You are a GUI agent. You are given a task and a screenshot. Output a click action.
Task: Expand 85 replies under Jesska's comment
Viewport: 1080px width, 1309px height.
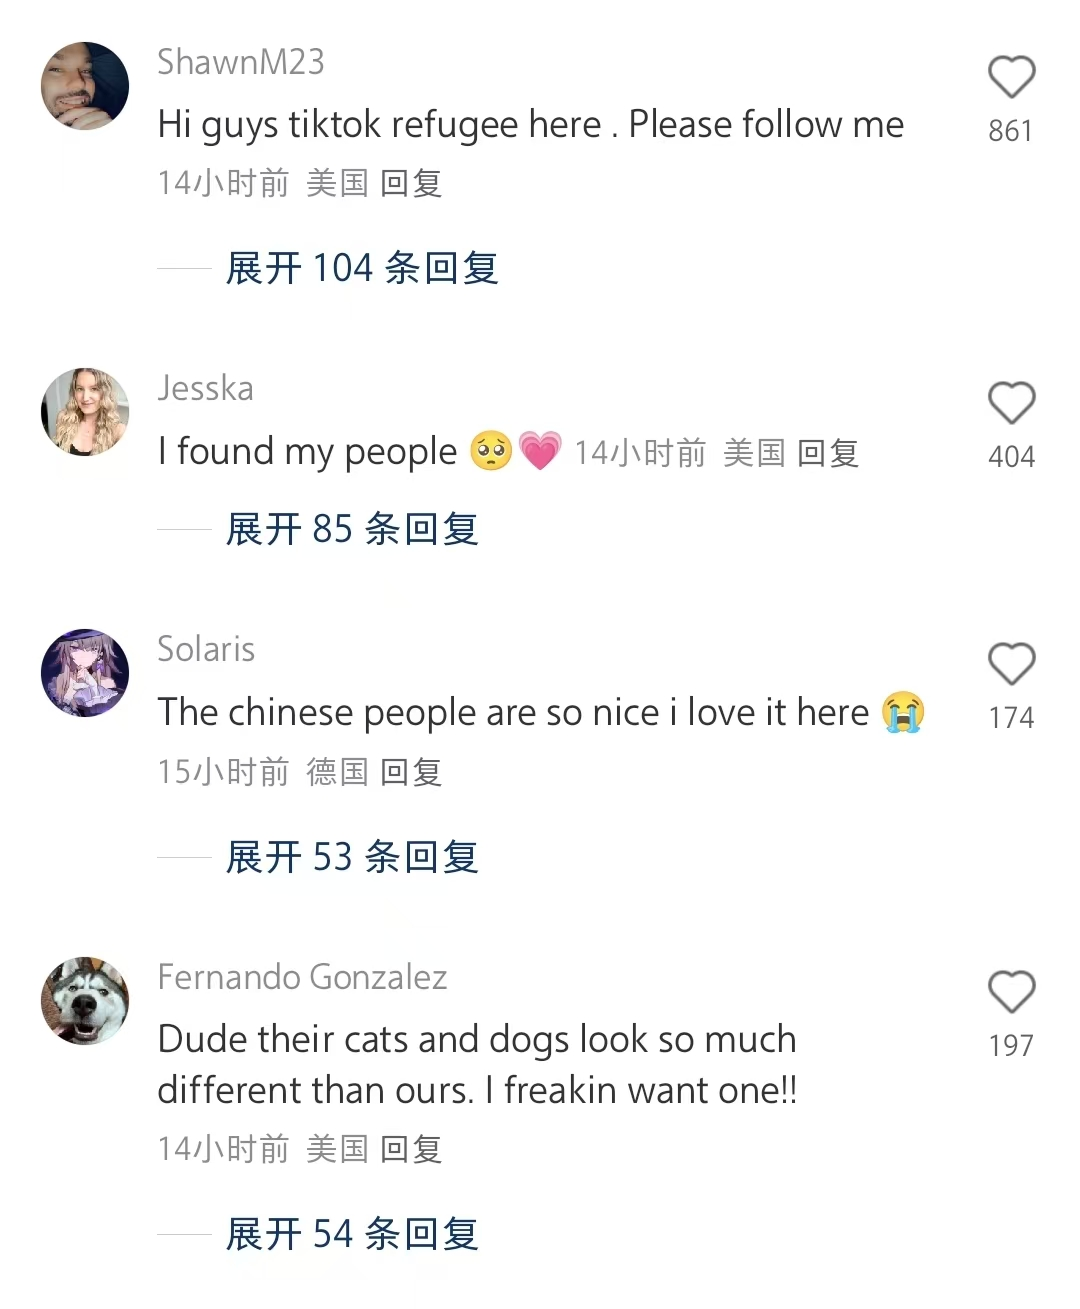352,529
